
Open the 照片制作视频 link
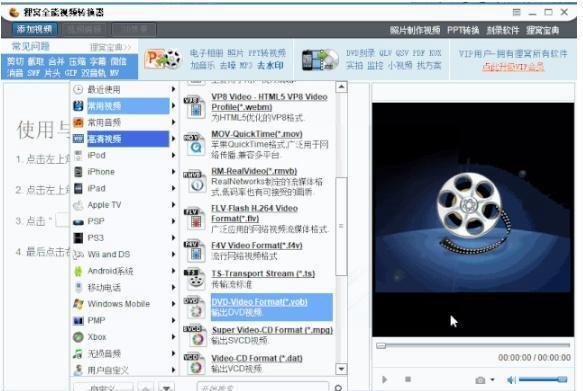point(415,30)
